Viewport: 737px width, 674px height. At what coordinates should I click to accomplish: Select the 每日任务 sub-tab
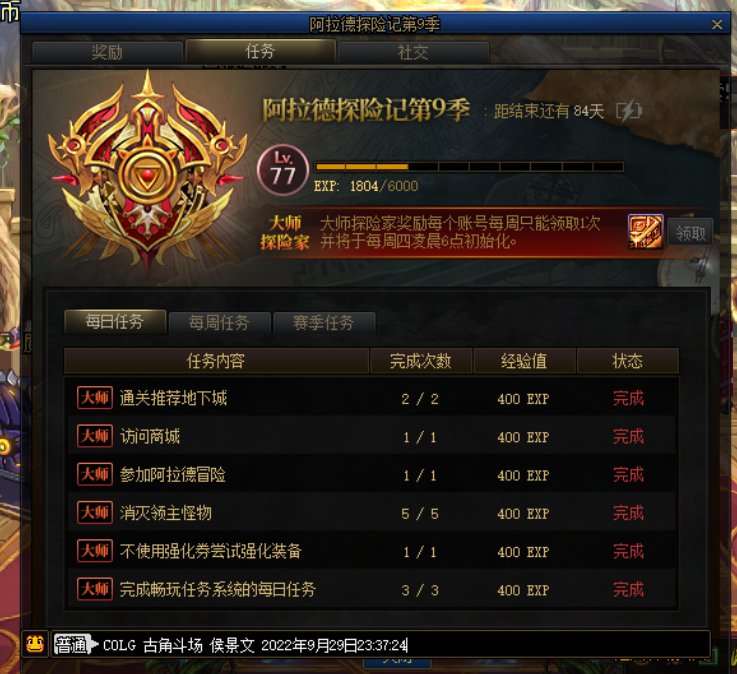coord(115,322)
